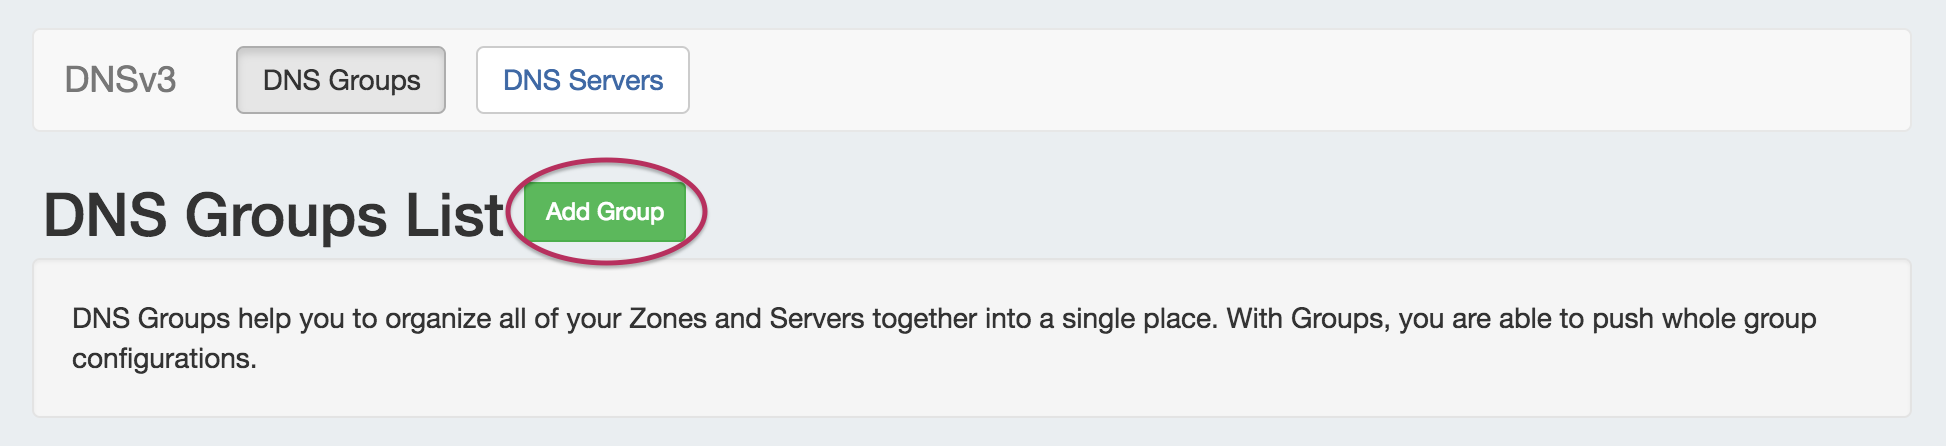The width and height of the screenshot is (1946, 446).
Task: Click the highlighted DNS Groups navigation button
Action: click(x=341, y=80)
